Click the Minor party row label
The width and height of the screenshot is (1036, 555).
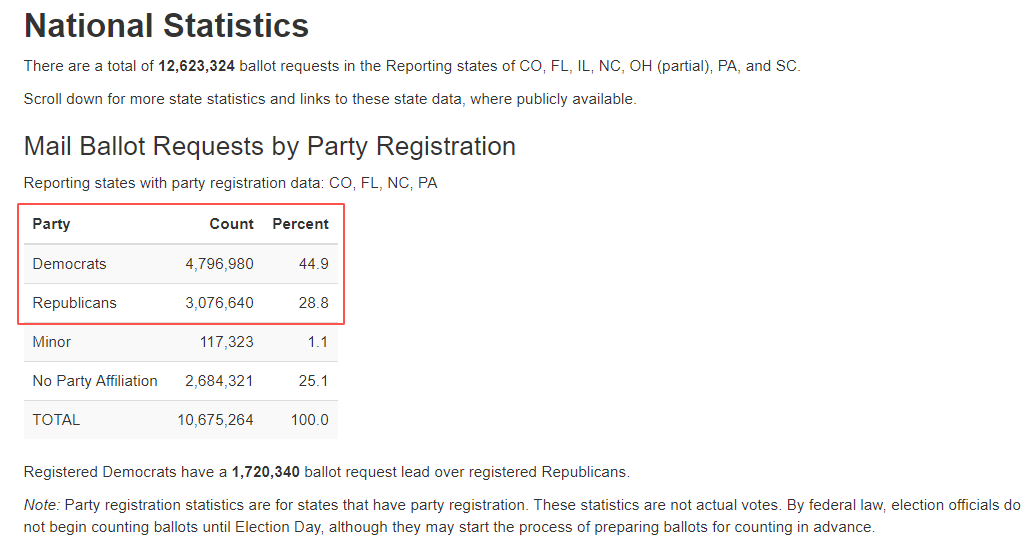pyautogui.click(x=52, y=342)
